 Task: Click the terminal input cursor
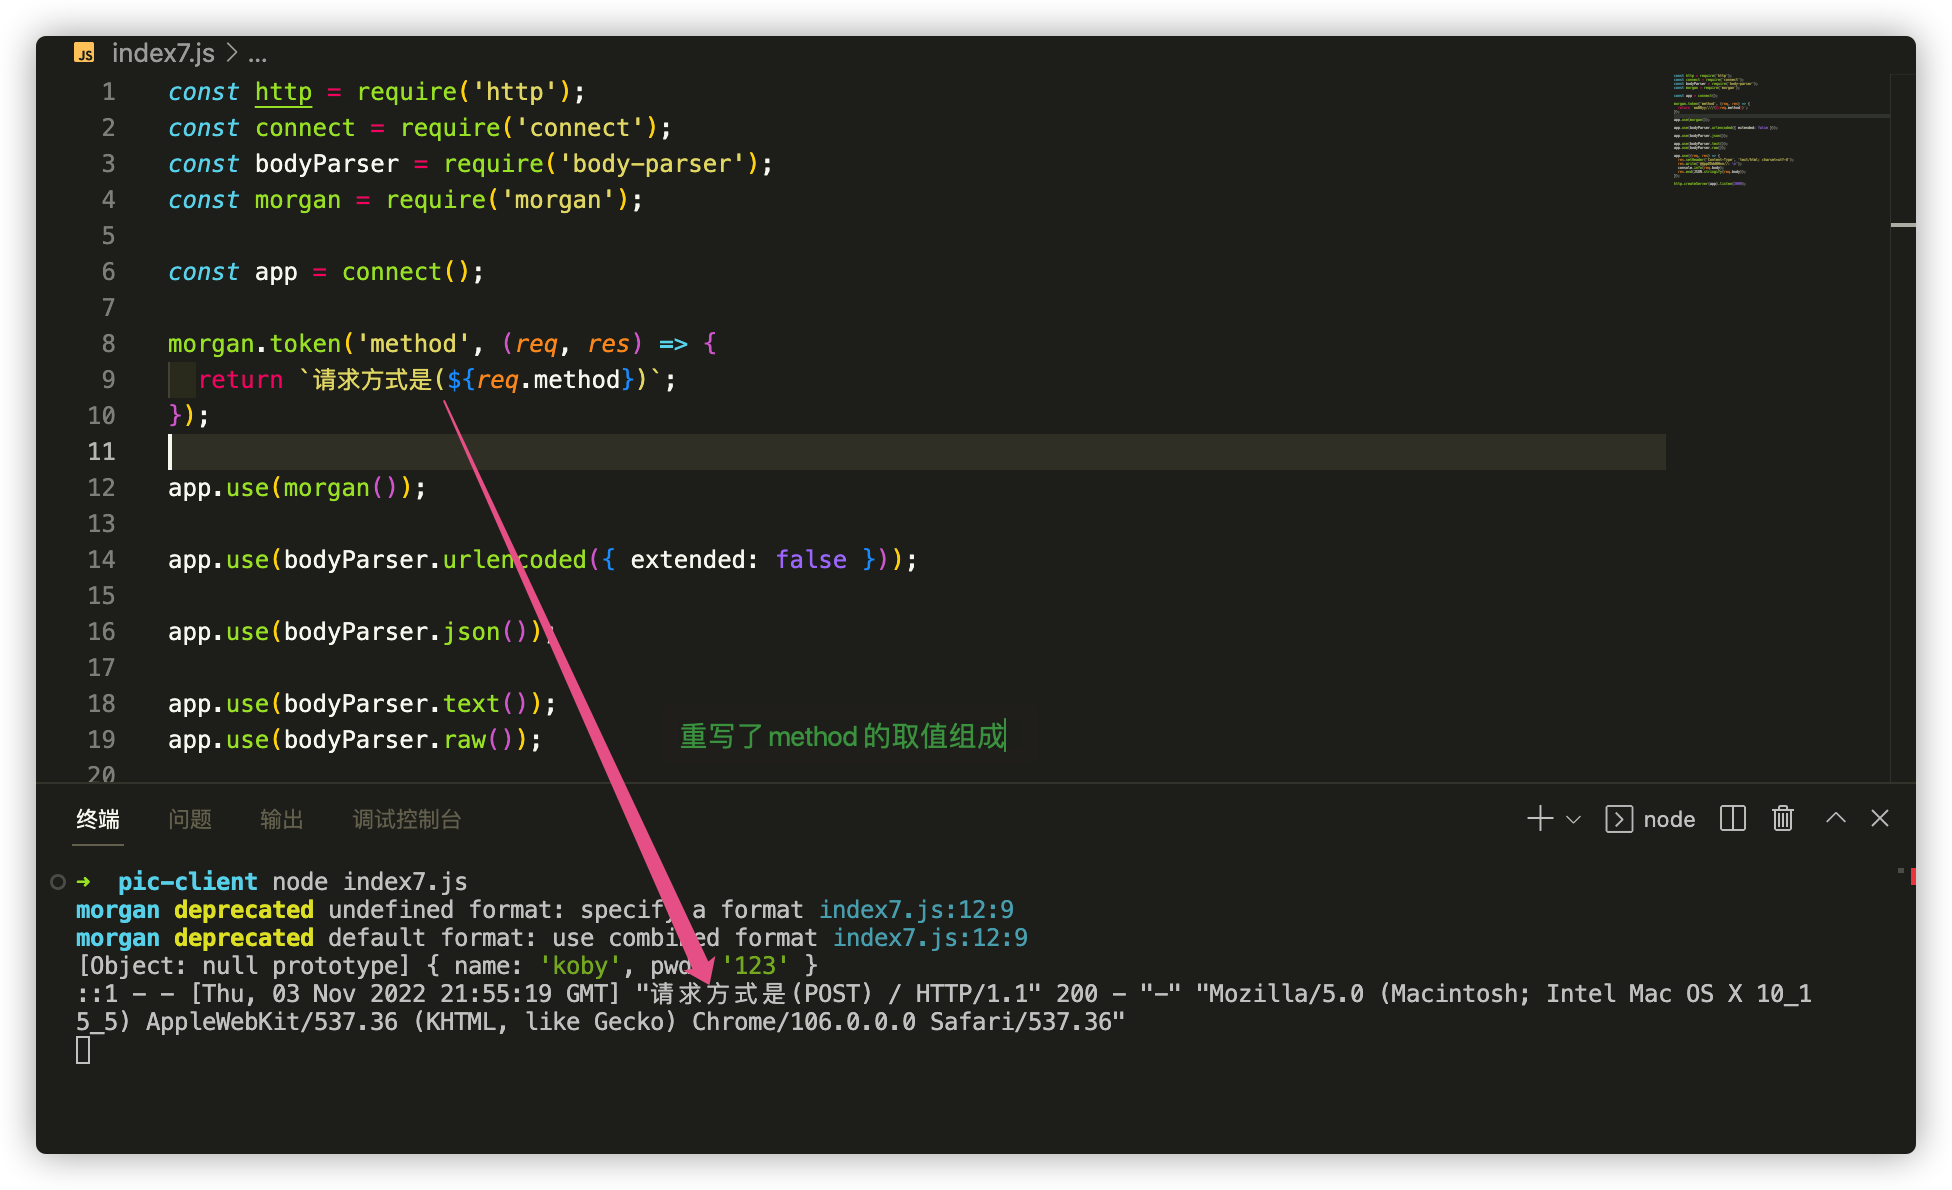tap(83, 1049)
